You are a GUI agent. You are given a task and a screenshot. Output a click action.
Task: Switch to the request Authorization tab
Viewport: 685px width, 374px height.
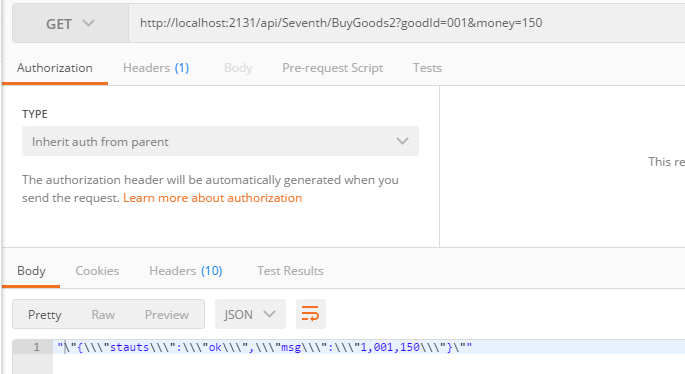pos(55,68)
